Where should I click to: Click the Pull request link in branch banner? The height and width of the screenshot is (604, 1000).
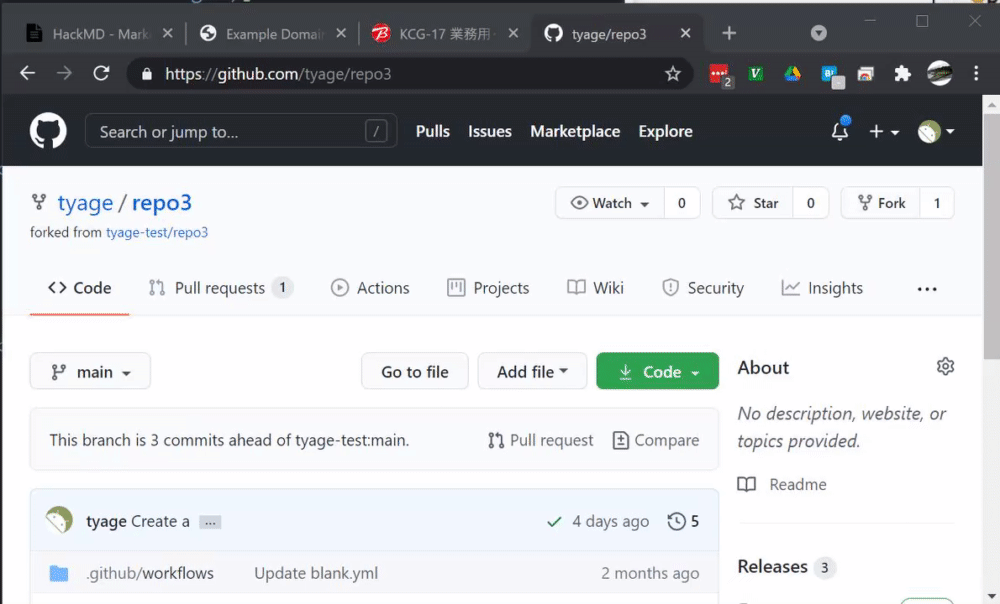[x=541, y=440]
